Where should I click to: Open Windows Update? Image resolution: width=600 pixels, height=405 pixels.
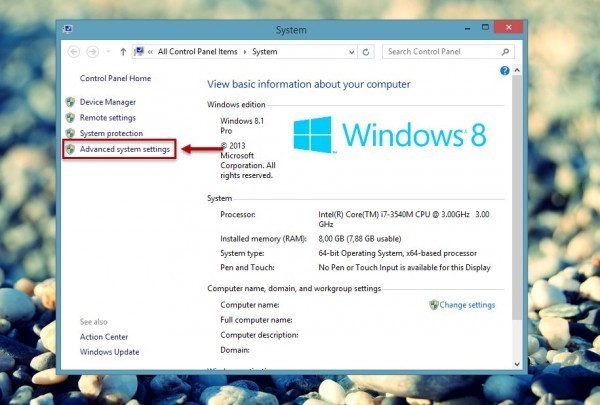109,352
